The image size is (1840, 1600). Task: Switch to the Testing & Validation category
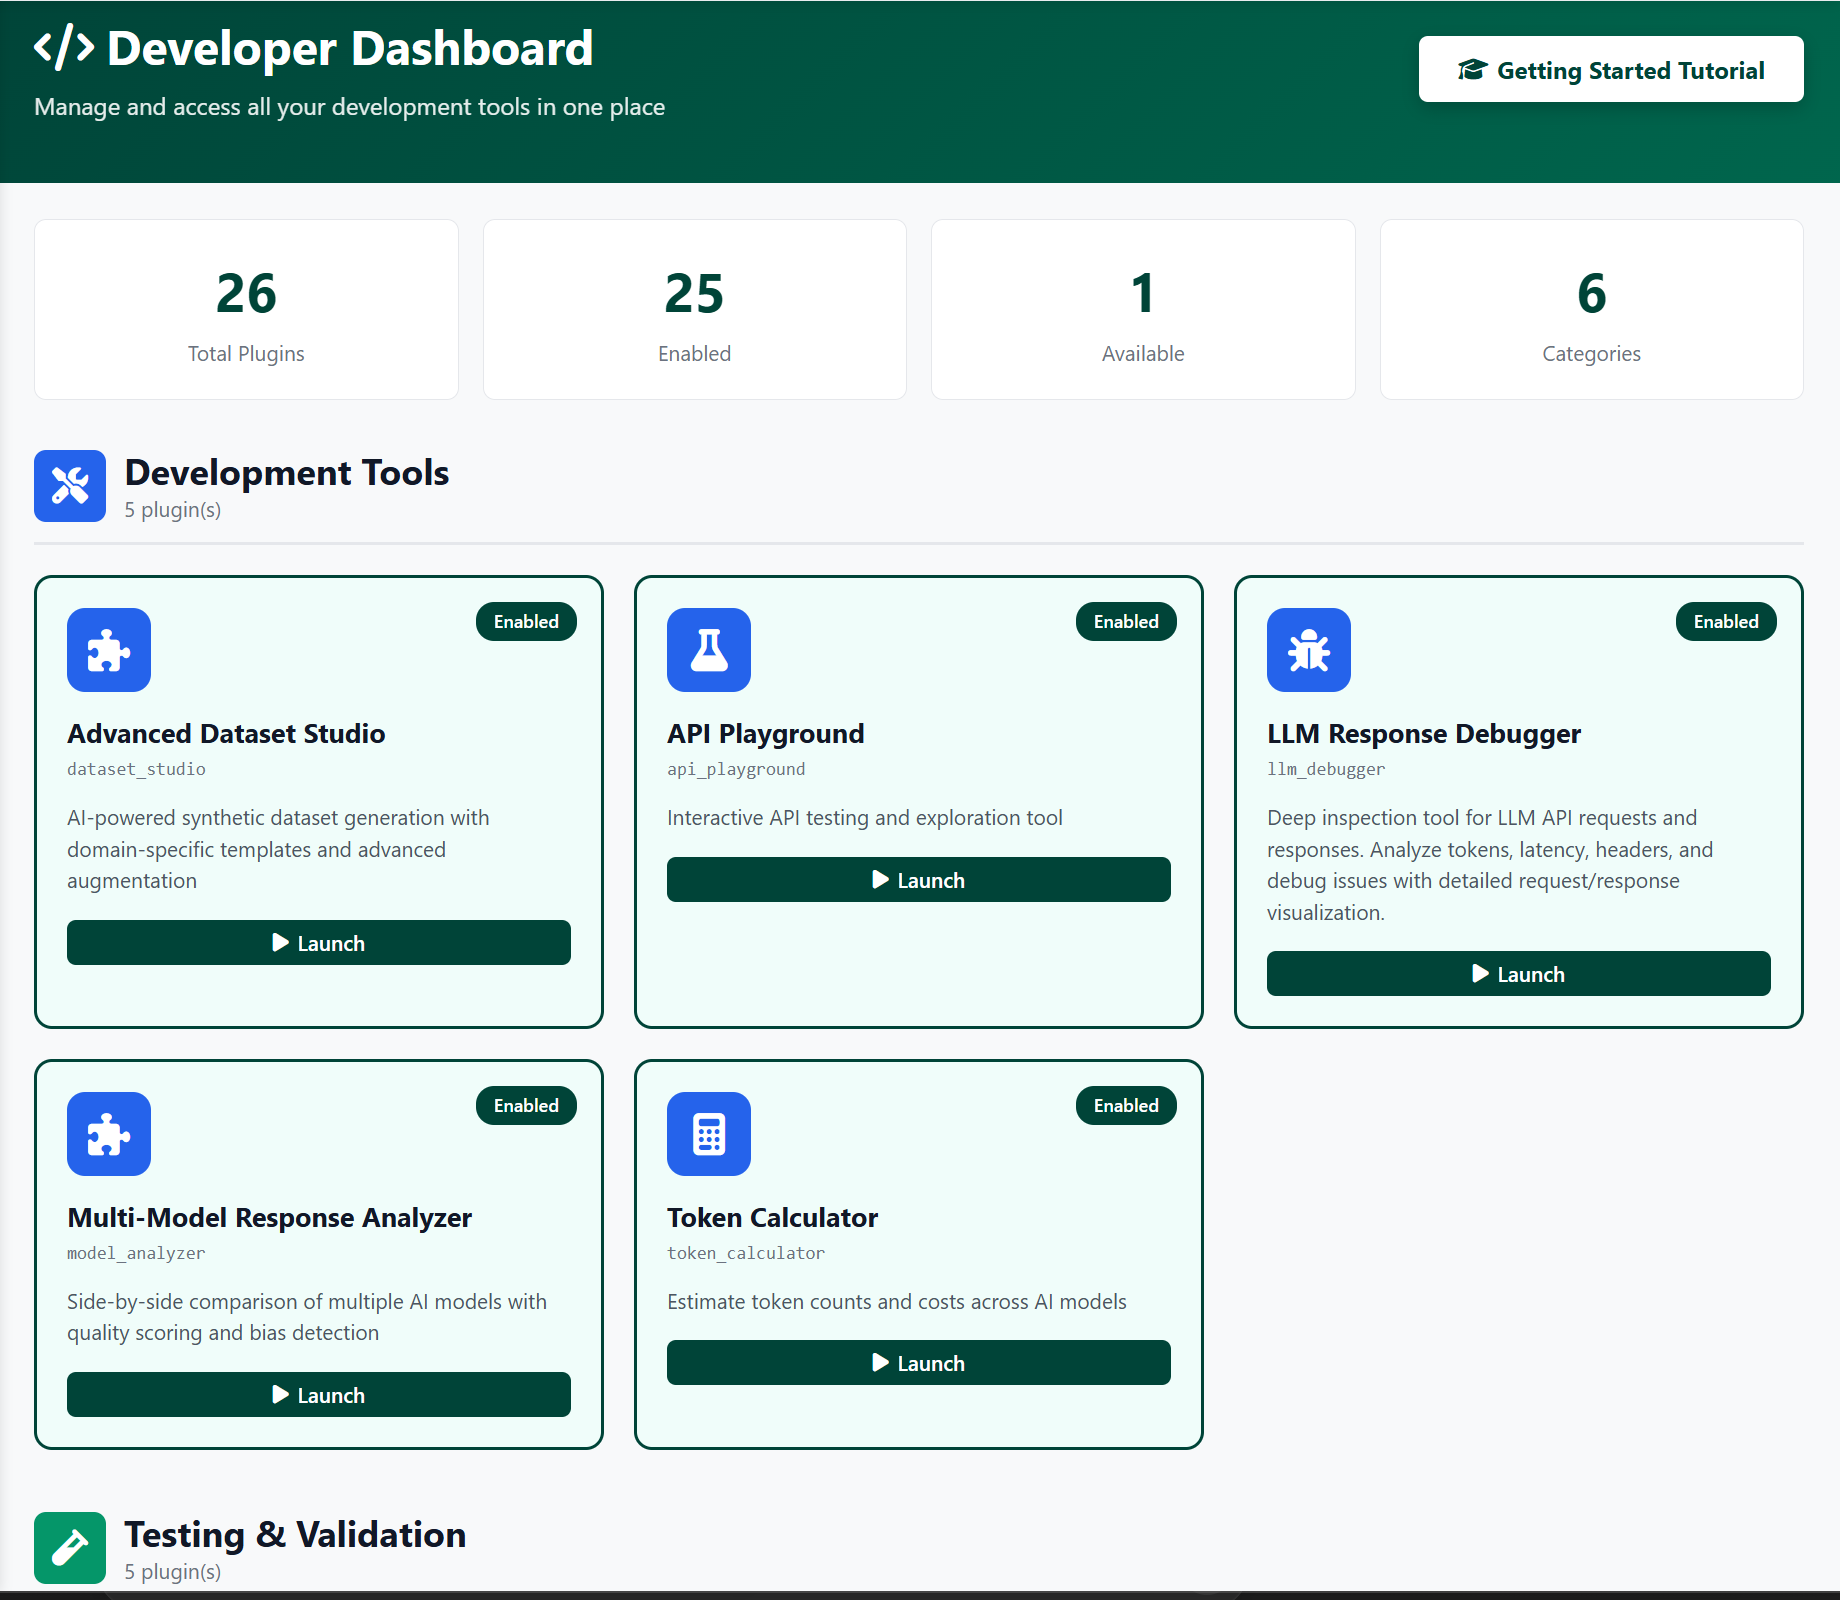point(294,1534)
